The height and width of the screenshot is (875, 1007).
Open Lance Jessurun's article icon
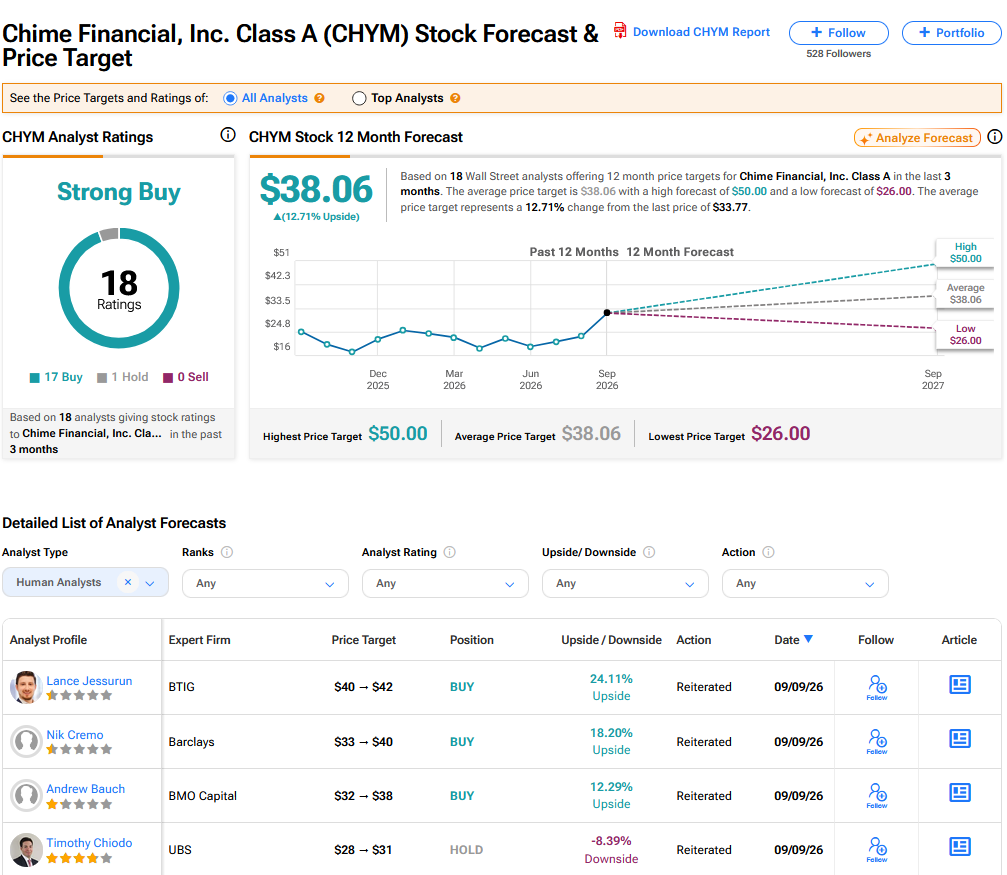[959, 685]
